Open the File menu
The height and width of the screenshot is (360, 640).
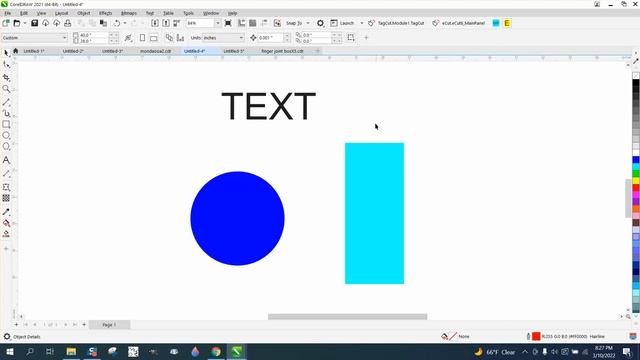coord(8,13)
